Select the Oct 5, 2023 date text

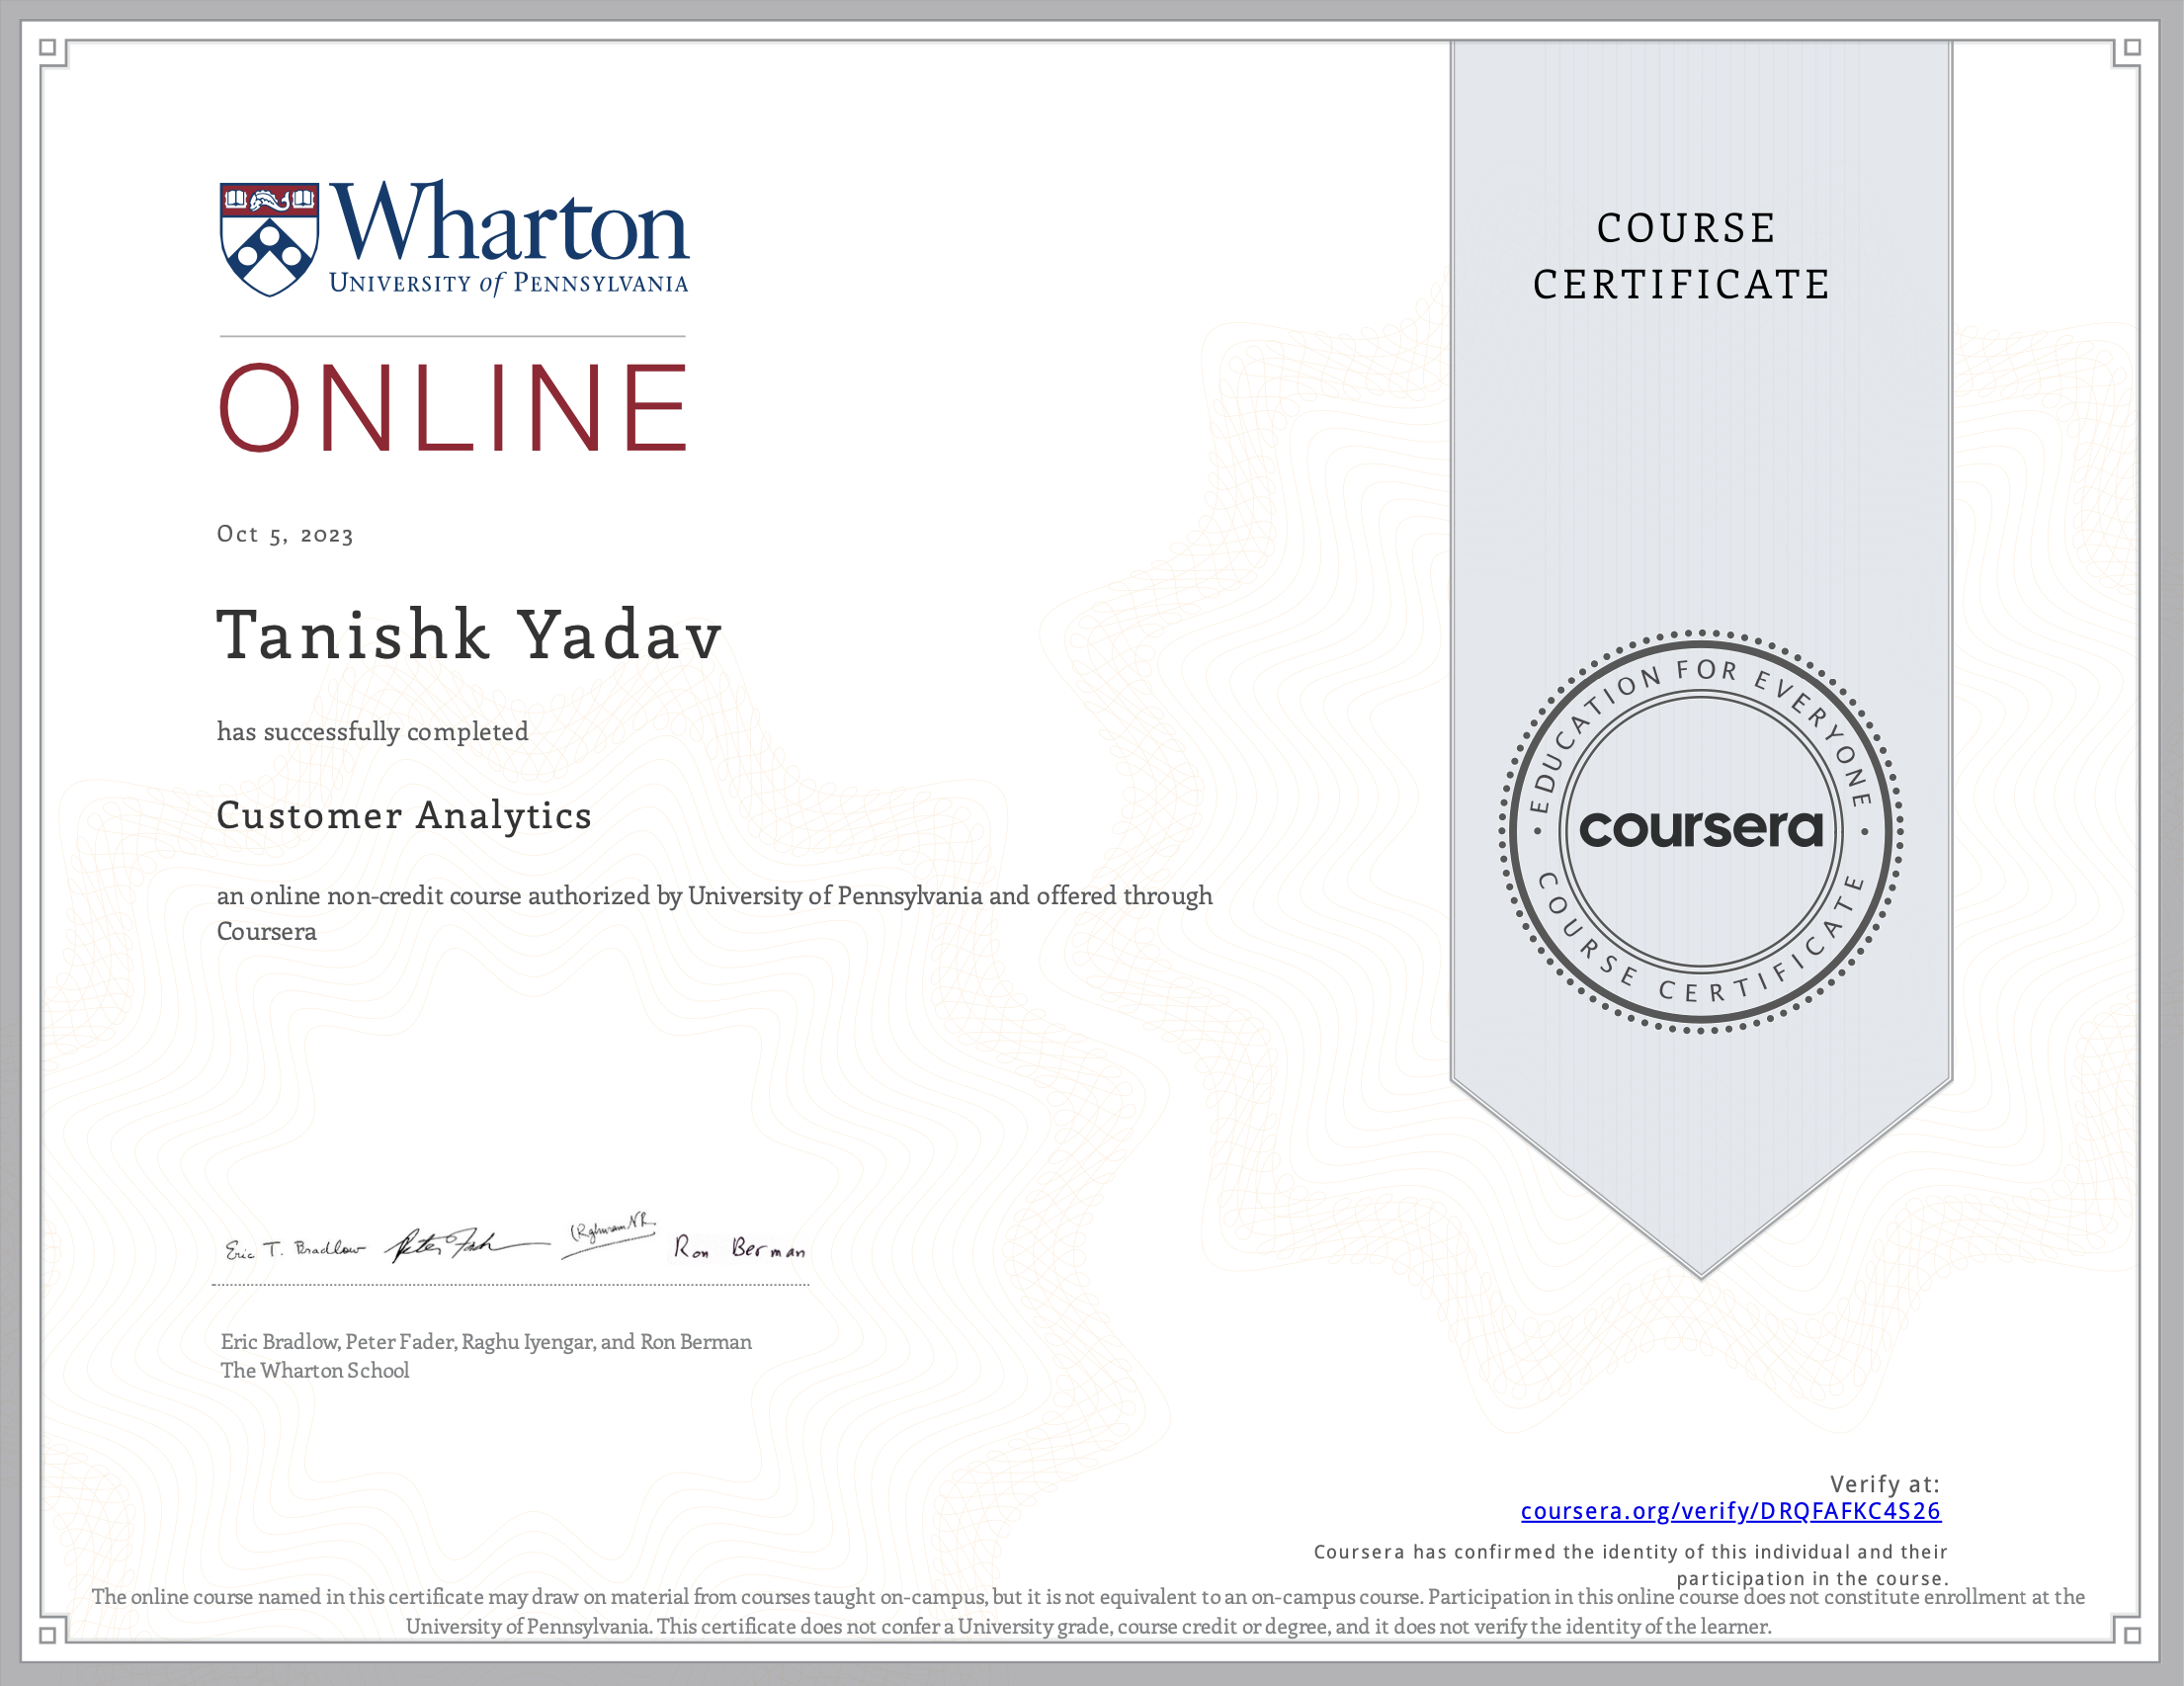pyautogui.click(x=285, y=536)
